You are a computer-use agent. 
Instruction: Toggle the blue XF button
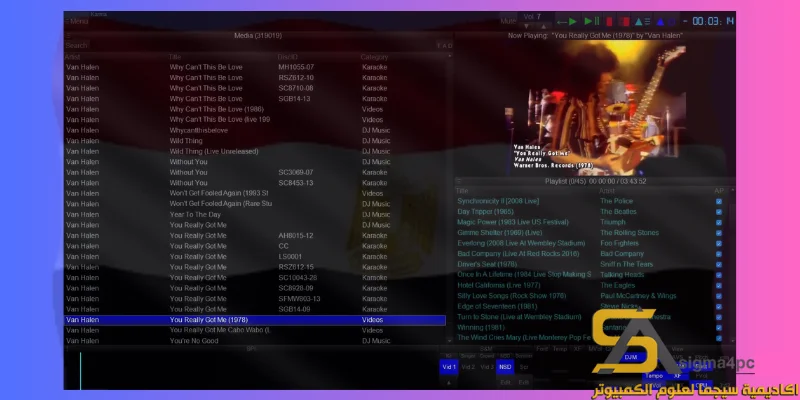coord(677,376)
